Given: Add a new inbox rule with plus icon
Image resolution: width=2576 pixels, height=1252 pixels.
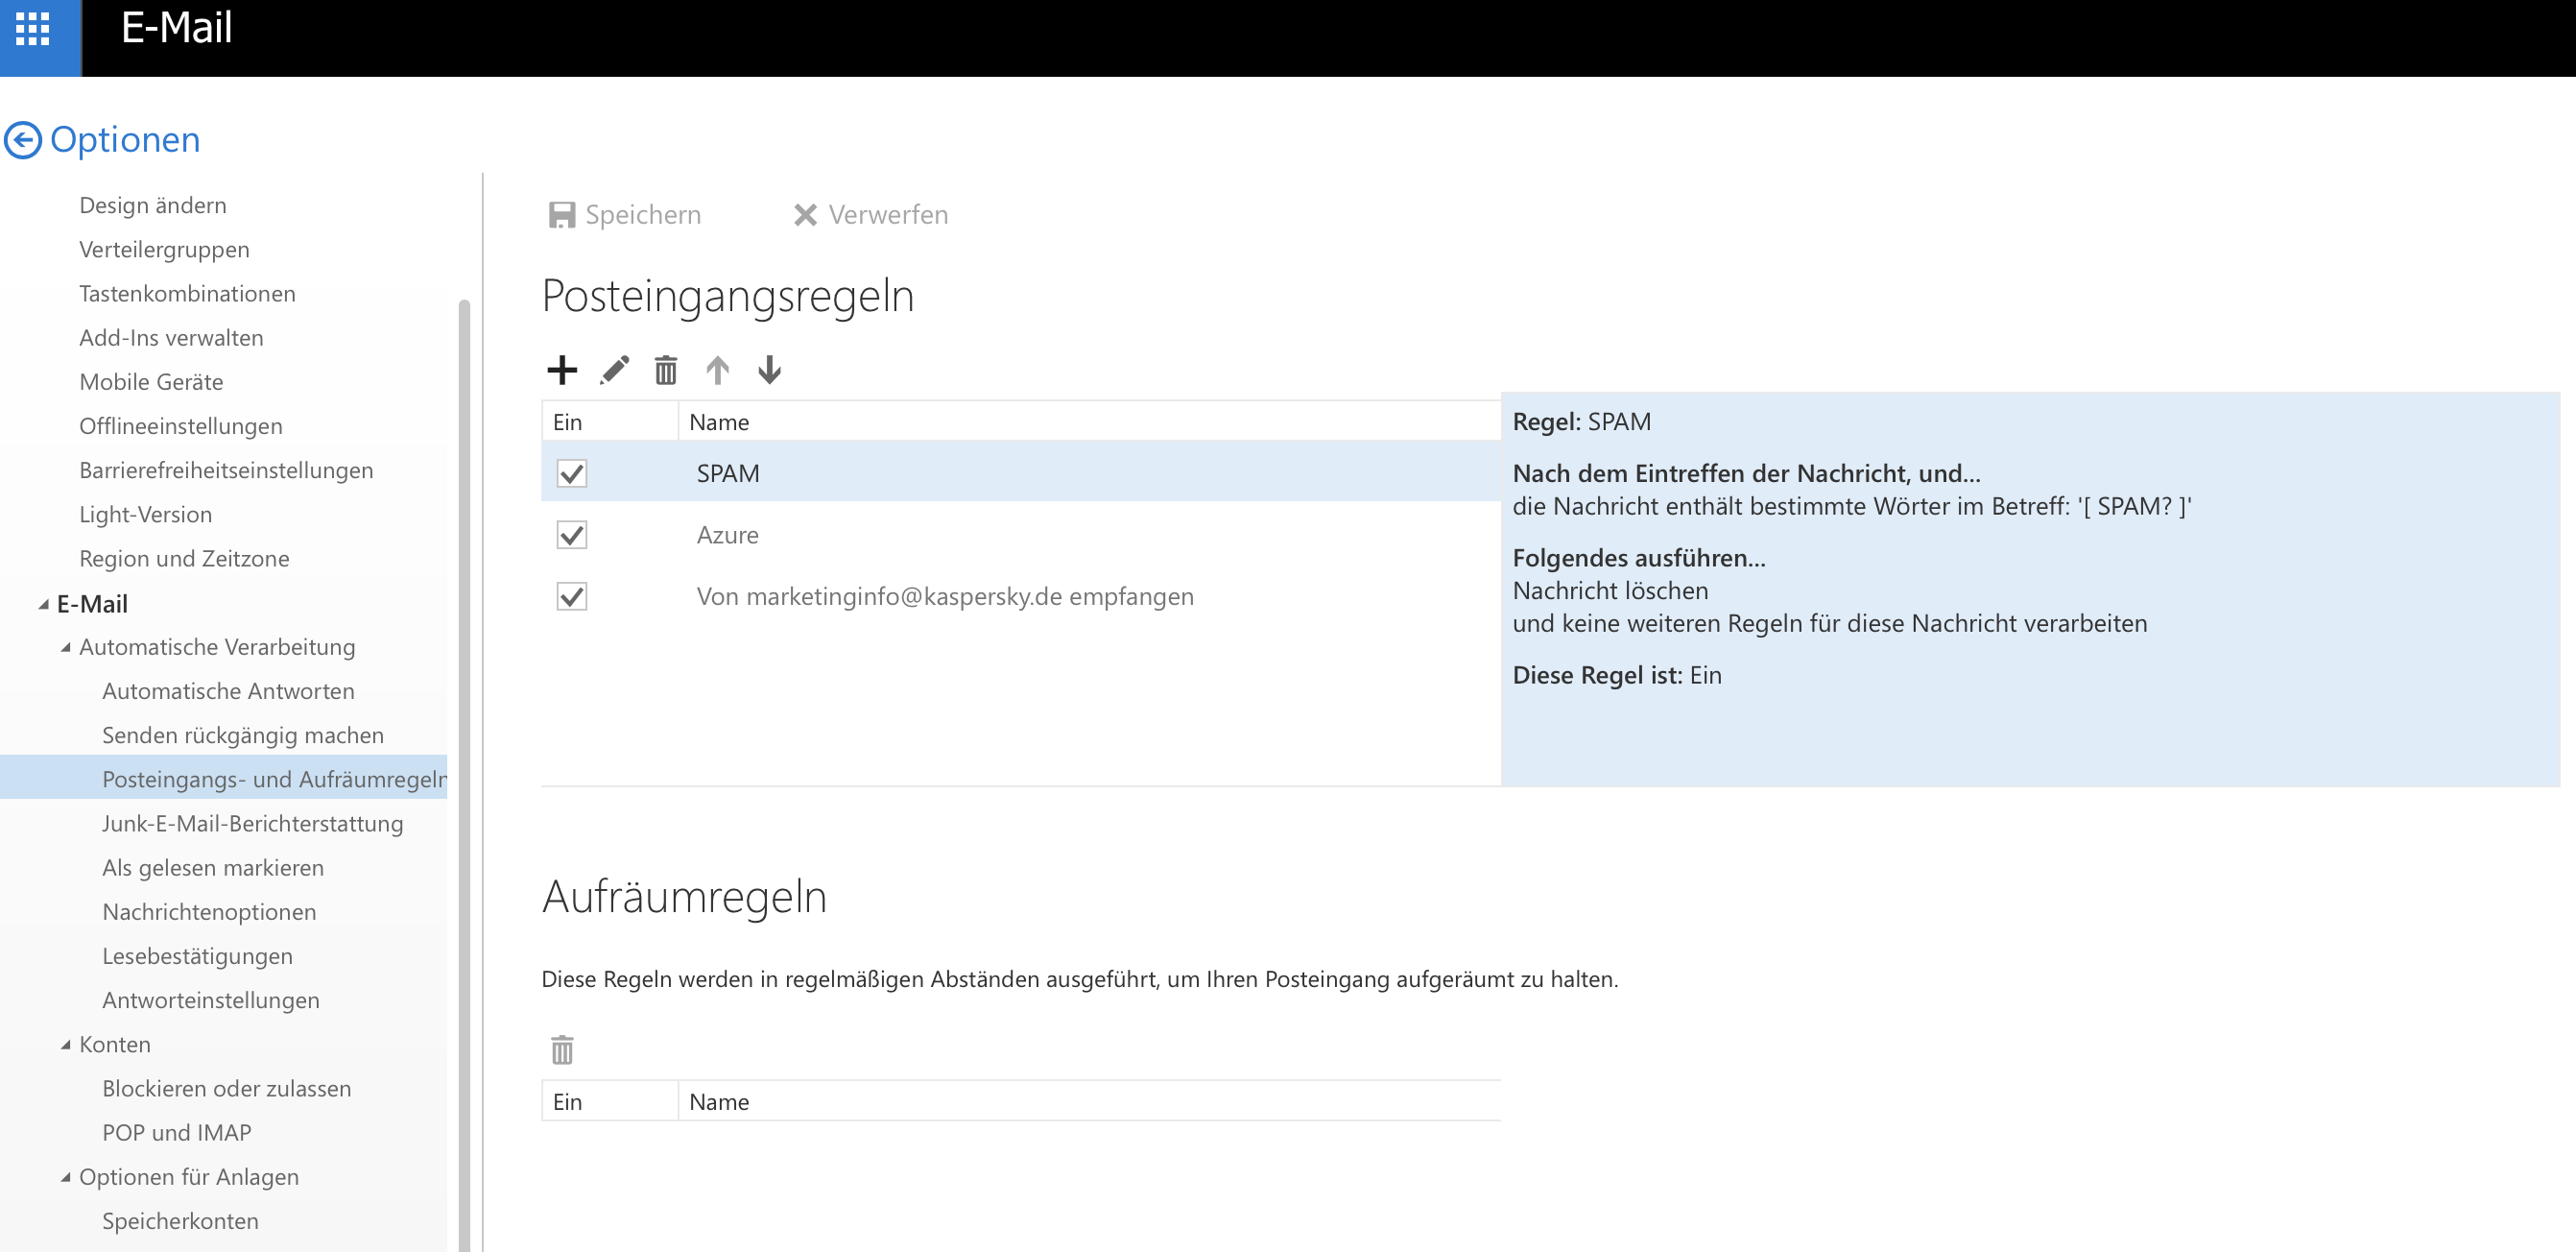Looking at the screenshot, I should [x=562, y=370].
